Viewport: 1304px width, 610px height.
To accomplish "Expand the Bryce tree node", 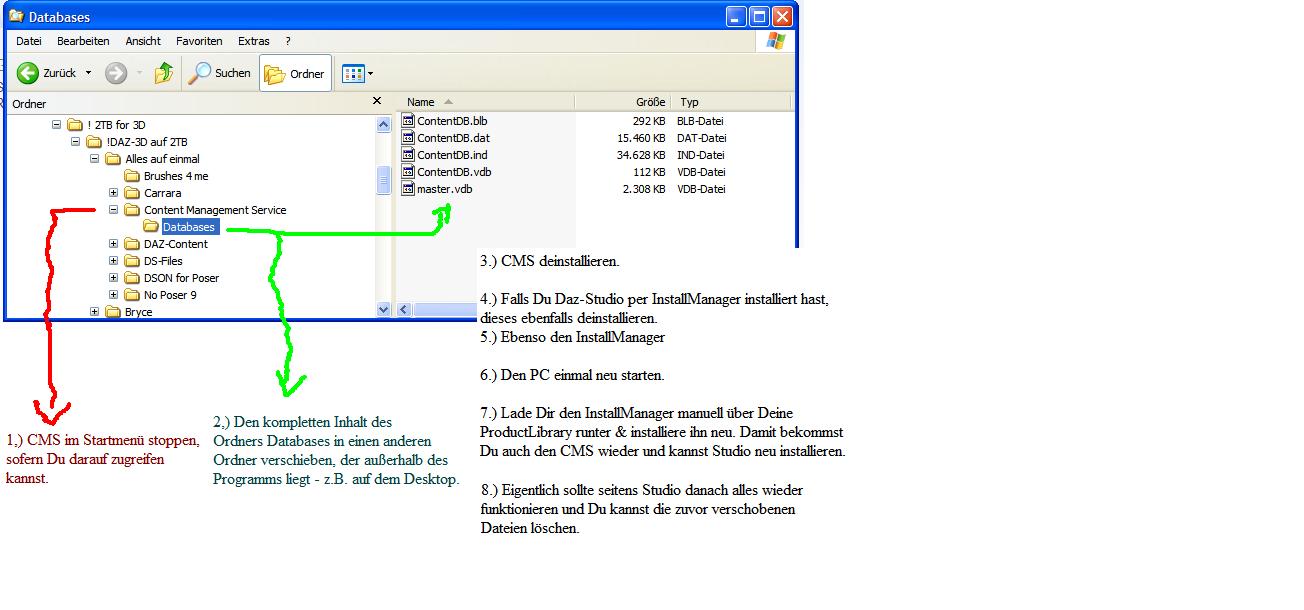I will pyautogui.click(x=95, y=312).
